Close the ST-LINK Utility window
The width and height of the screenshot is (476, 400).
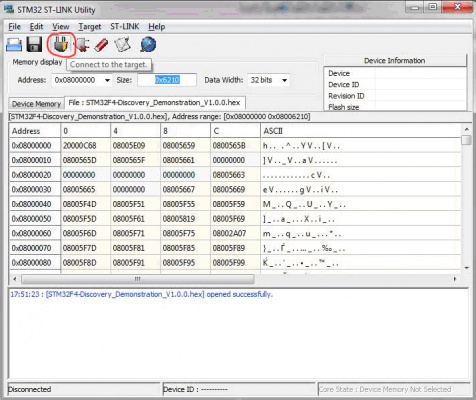457,7
